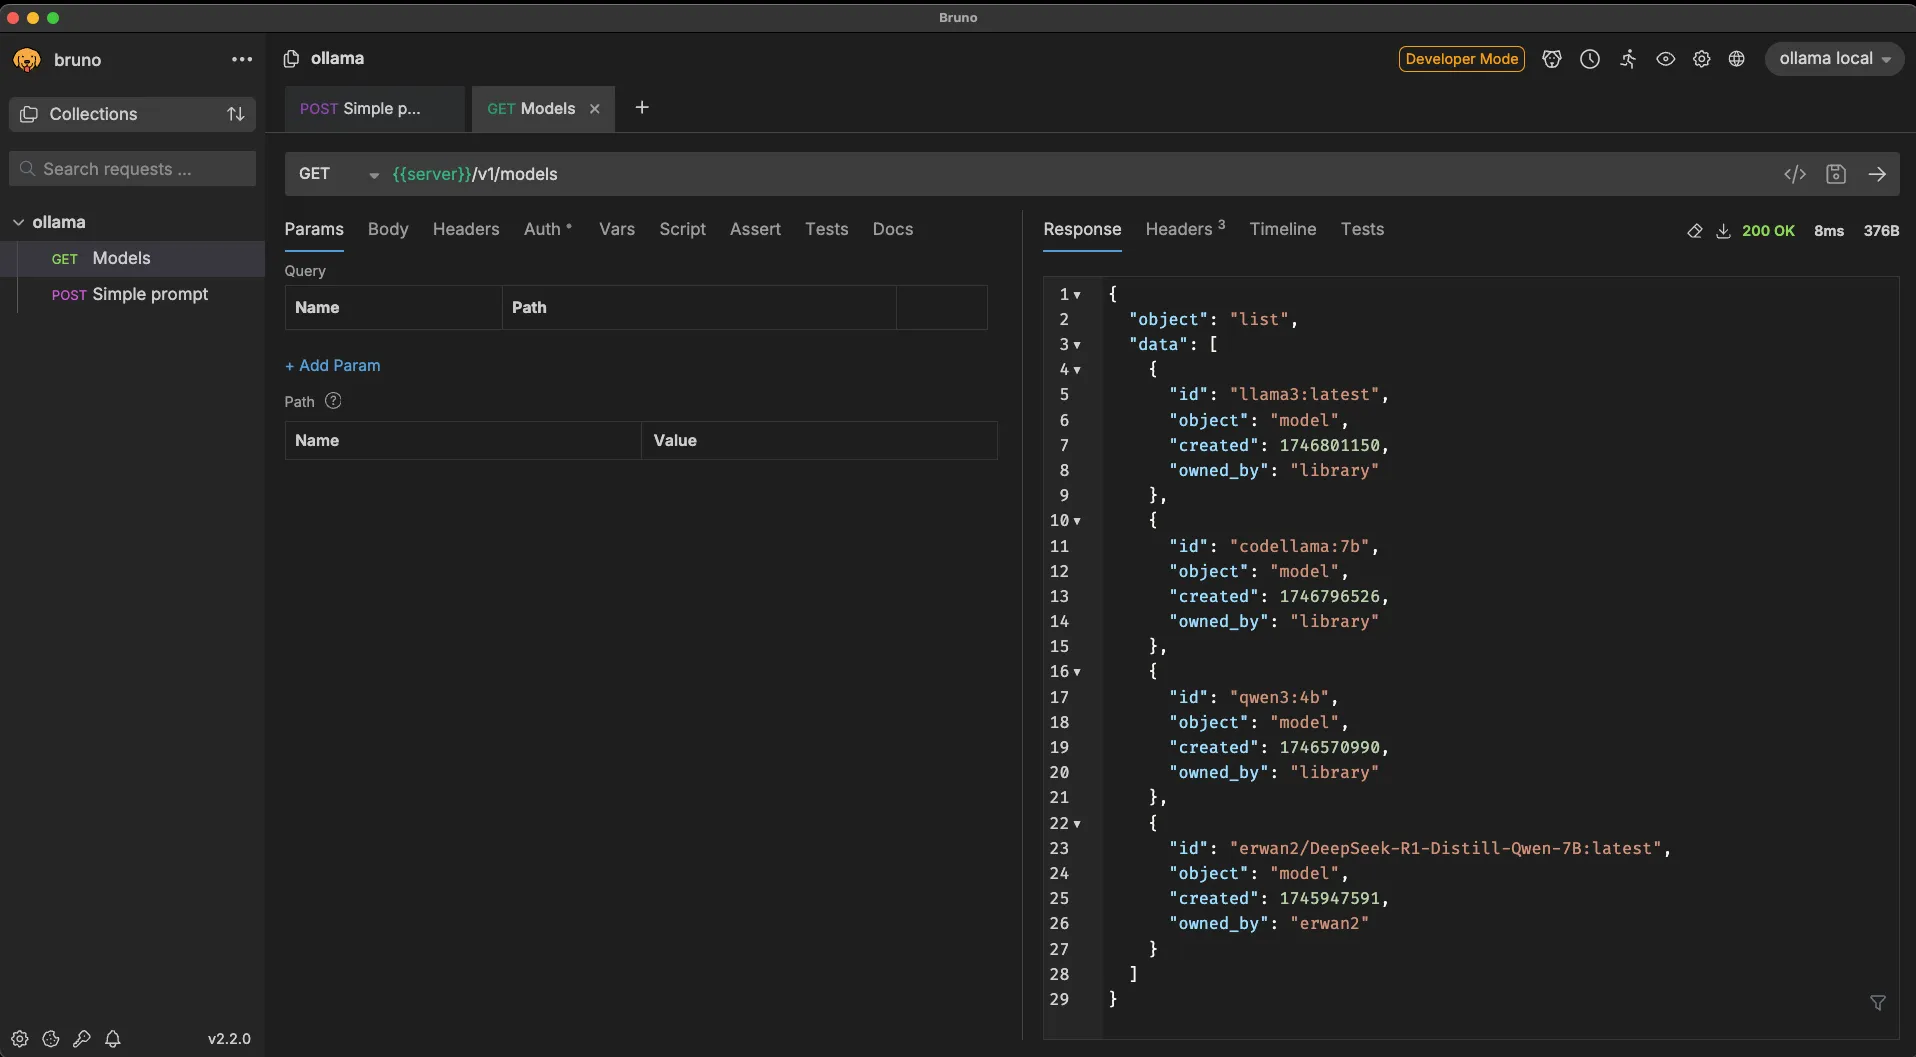The width and height of the screenshot is (1916, 1057).
Task: Click "llama3:latest" in the response
Action: pos(1304,395)
